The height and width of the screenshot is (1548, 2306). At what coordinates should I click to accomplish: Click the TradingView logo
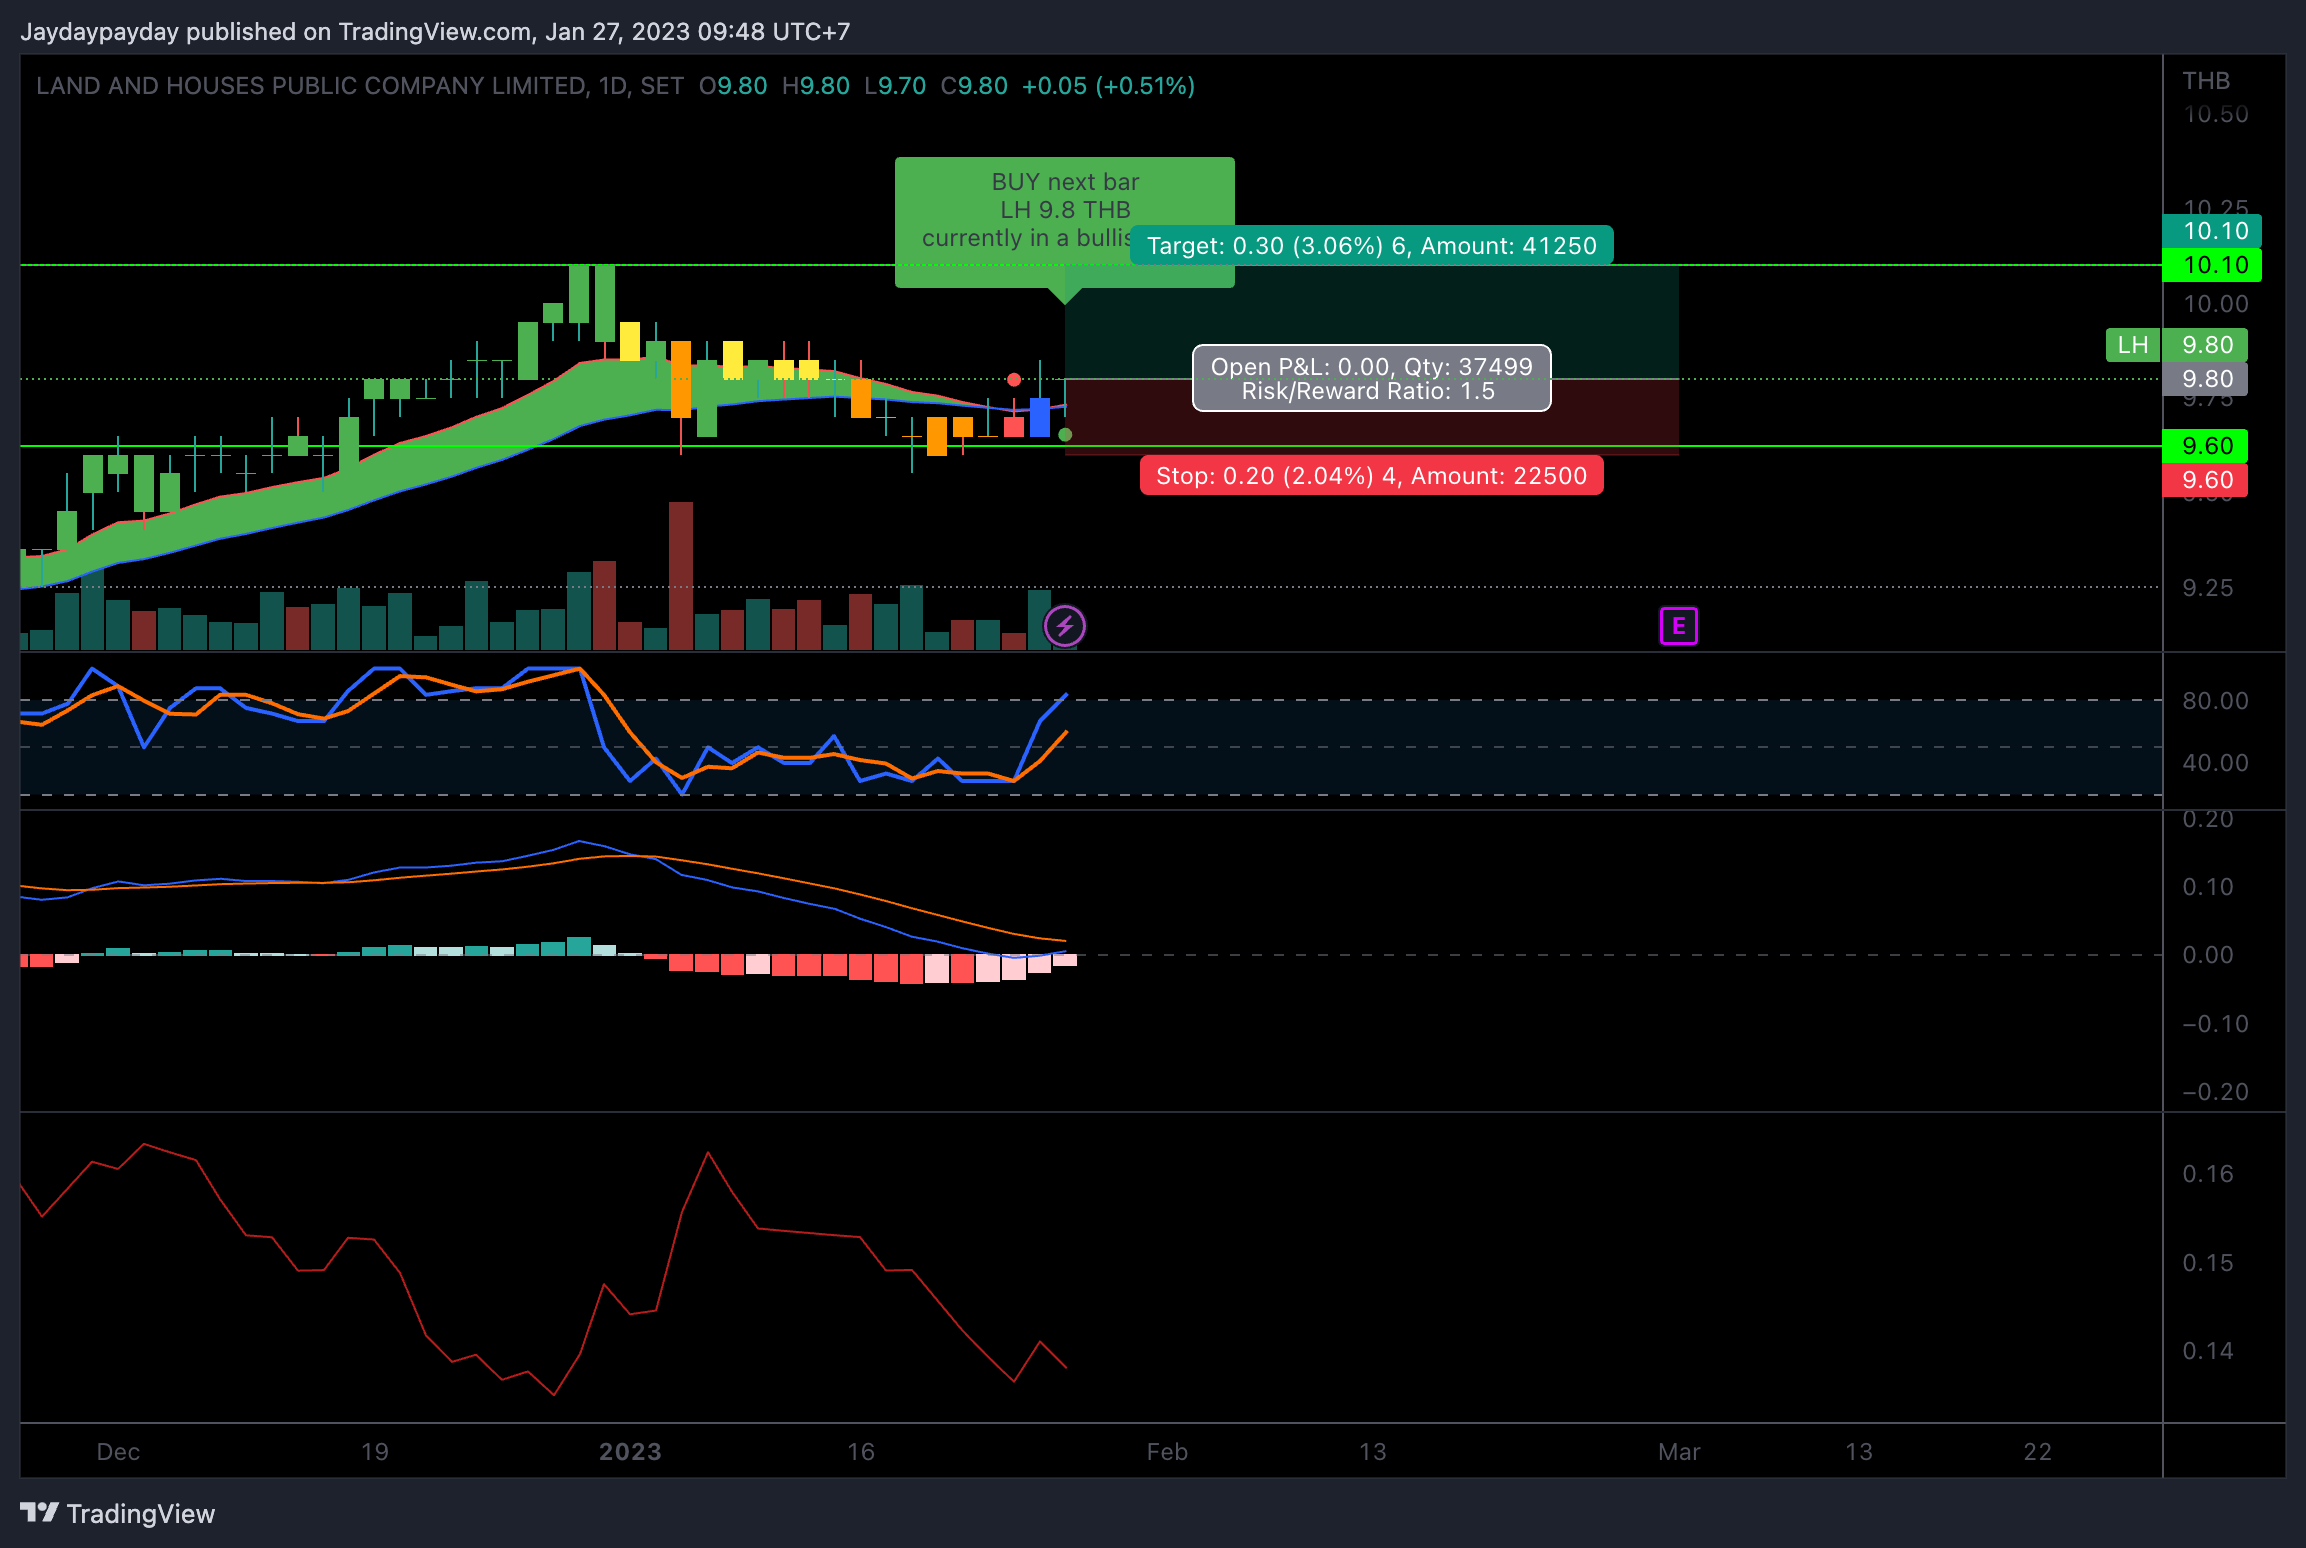point(117,1513)
